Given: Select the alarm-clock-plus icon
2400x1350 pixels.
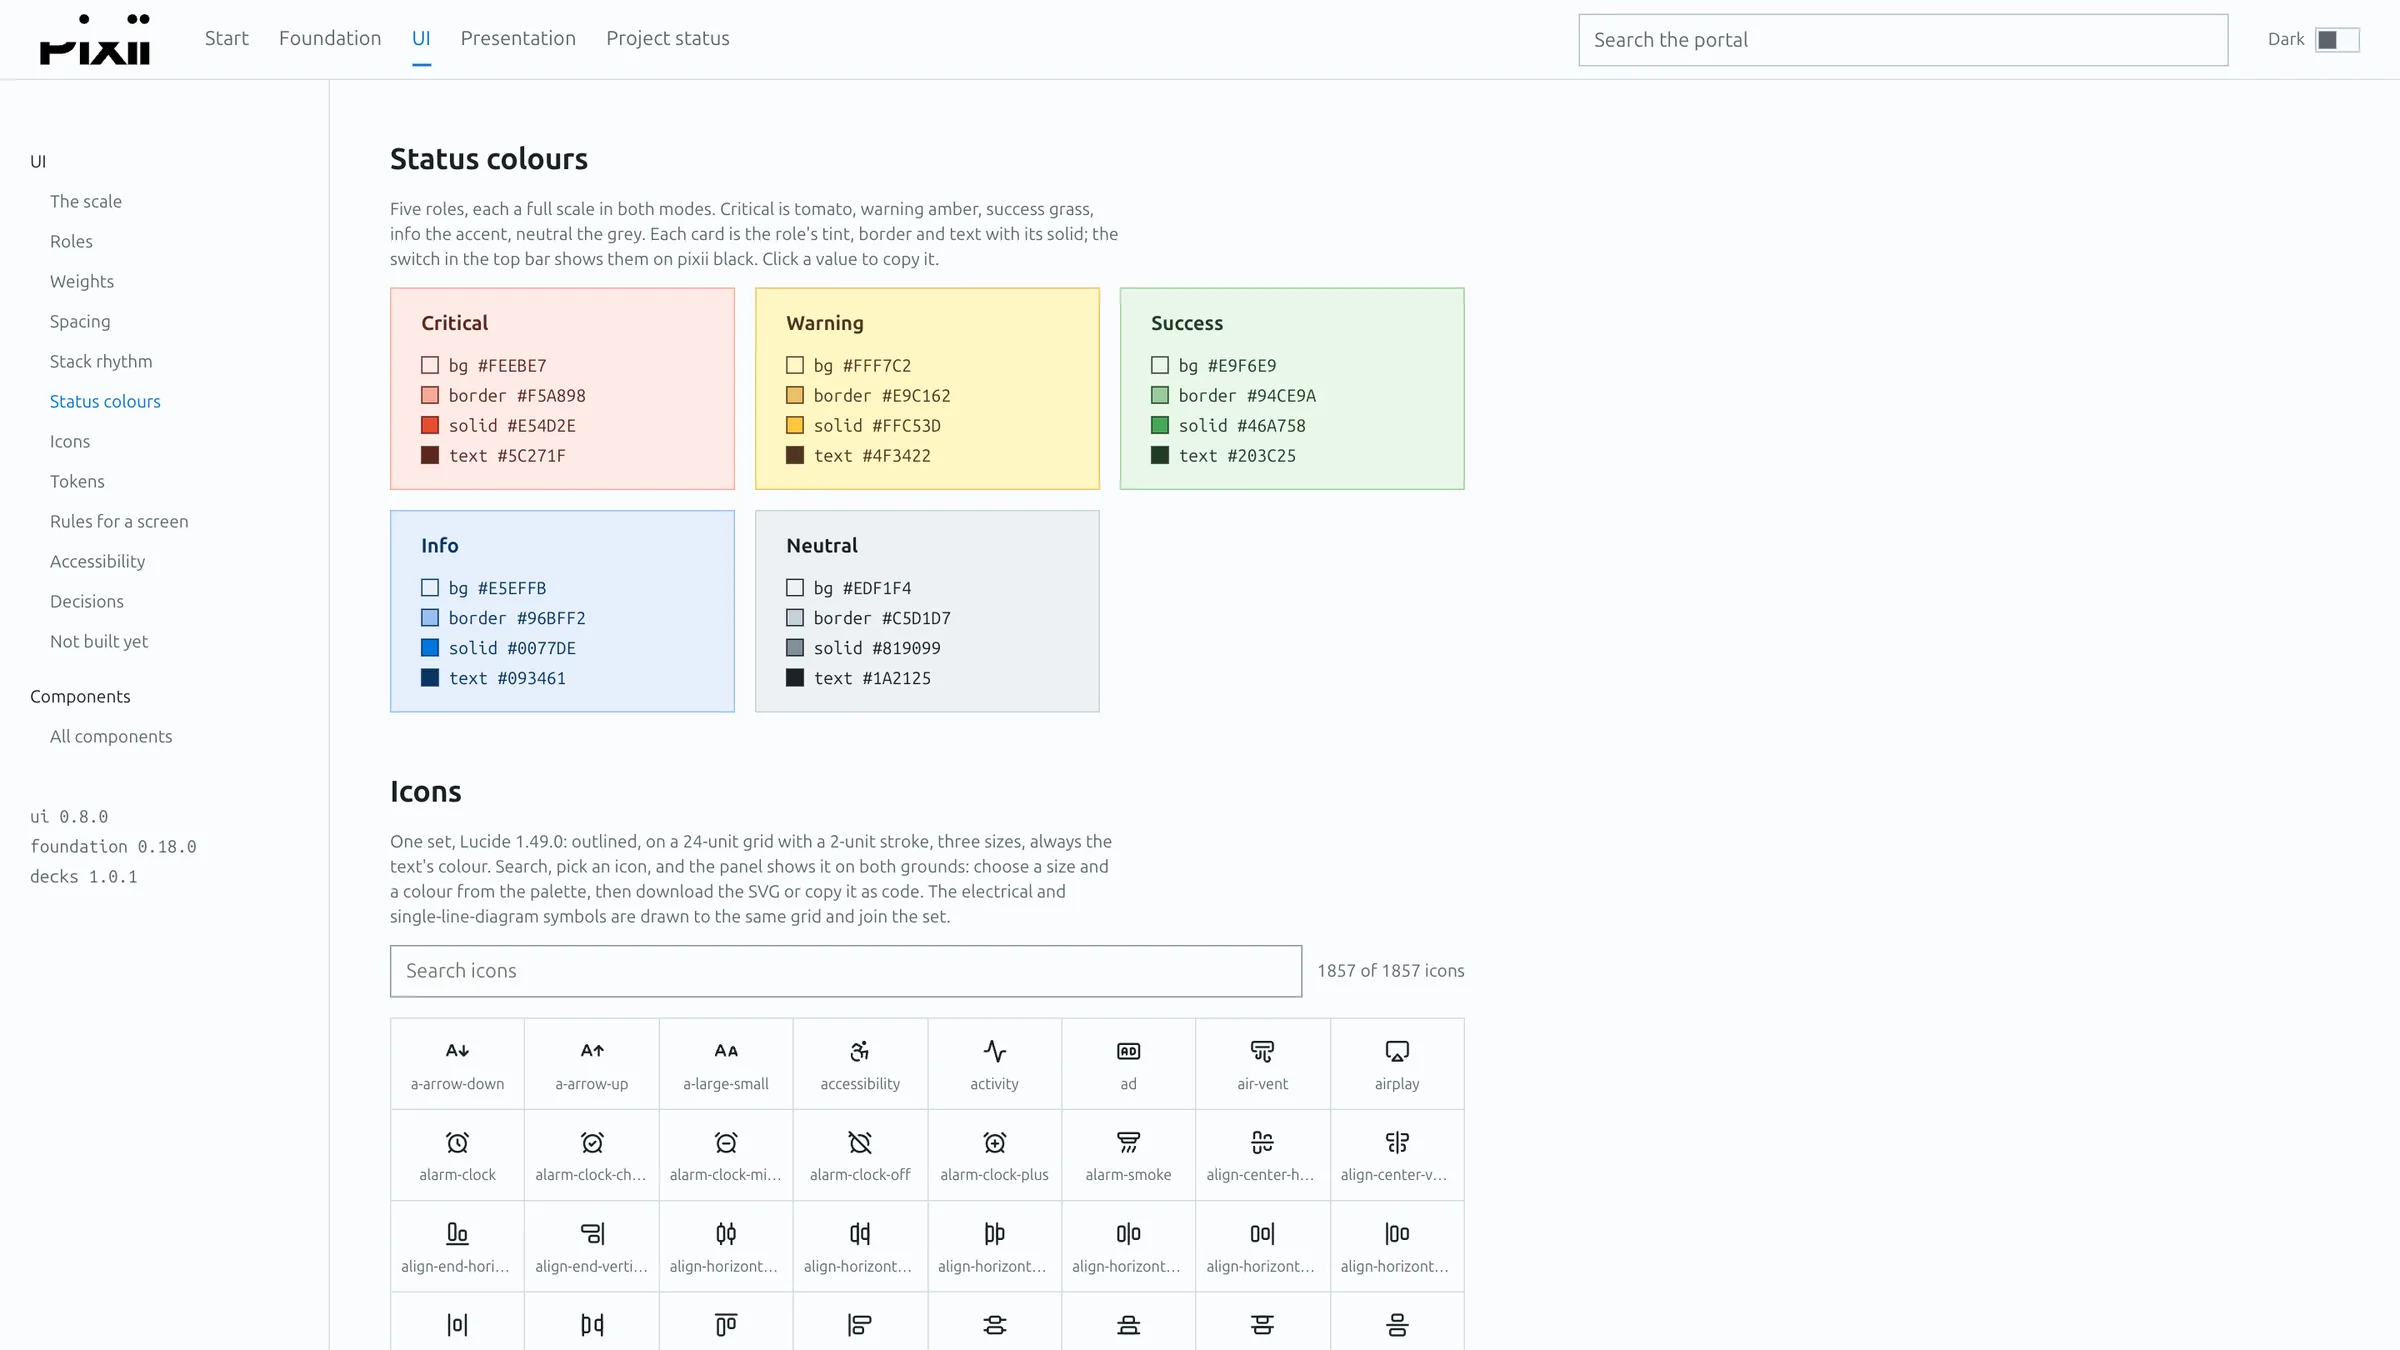Looking at the screenshot, I should (994, 1155).
